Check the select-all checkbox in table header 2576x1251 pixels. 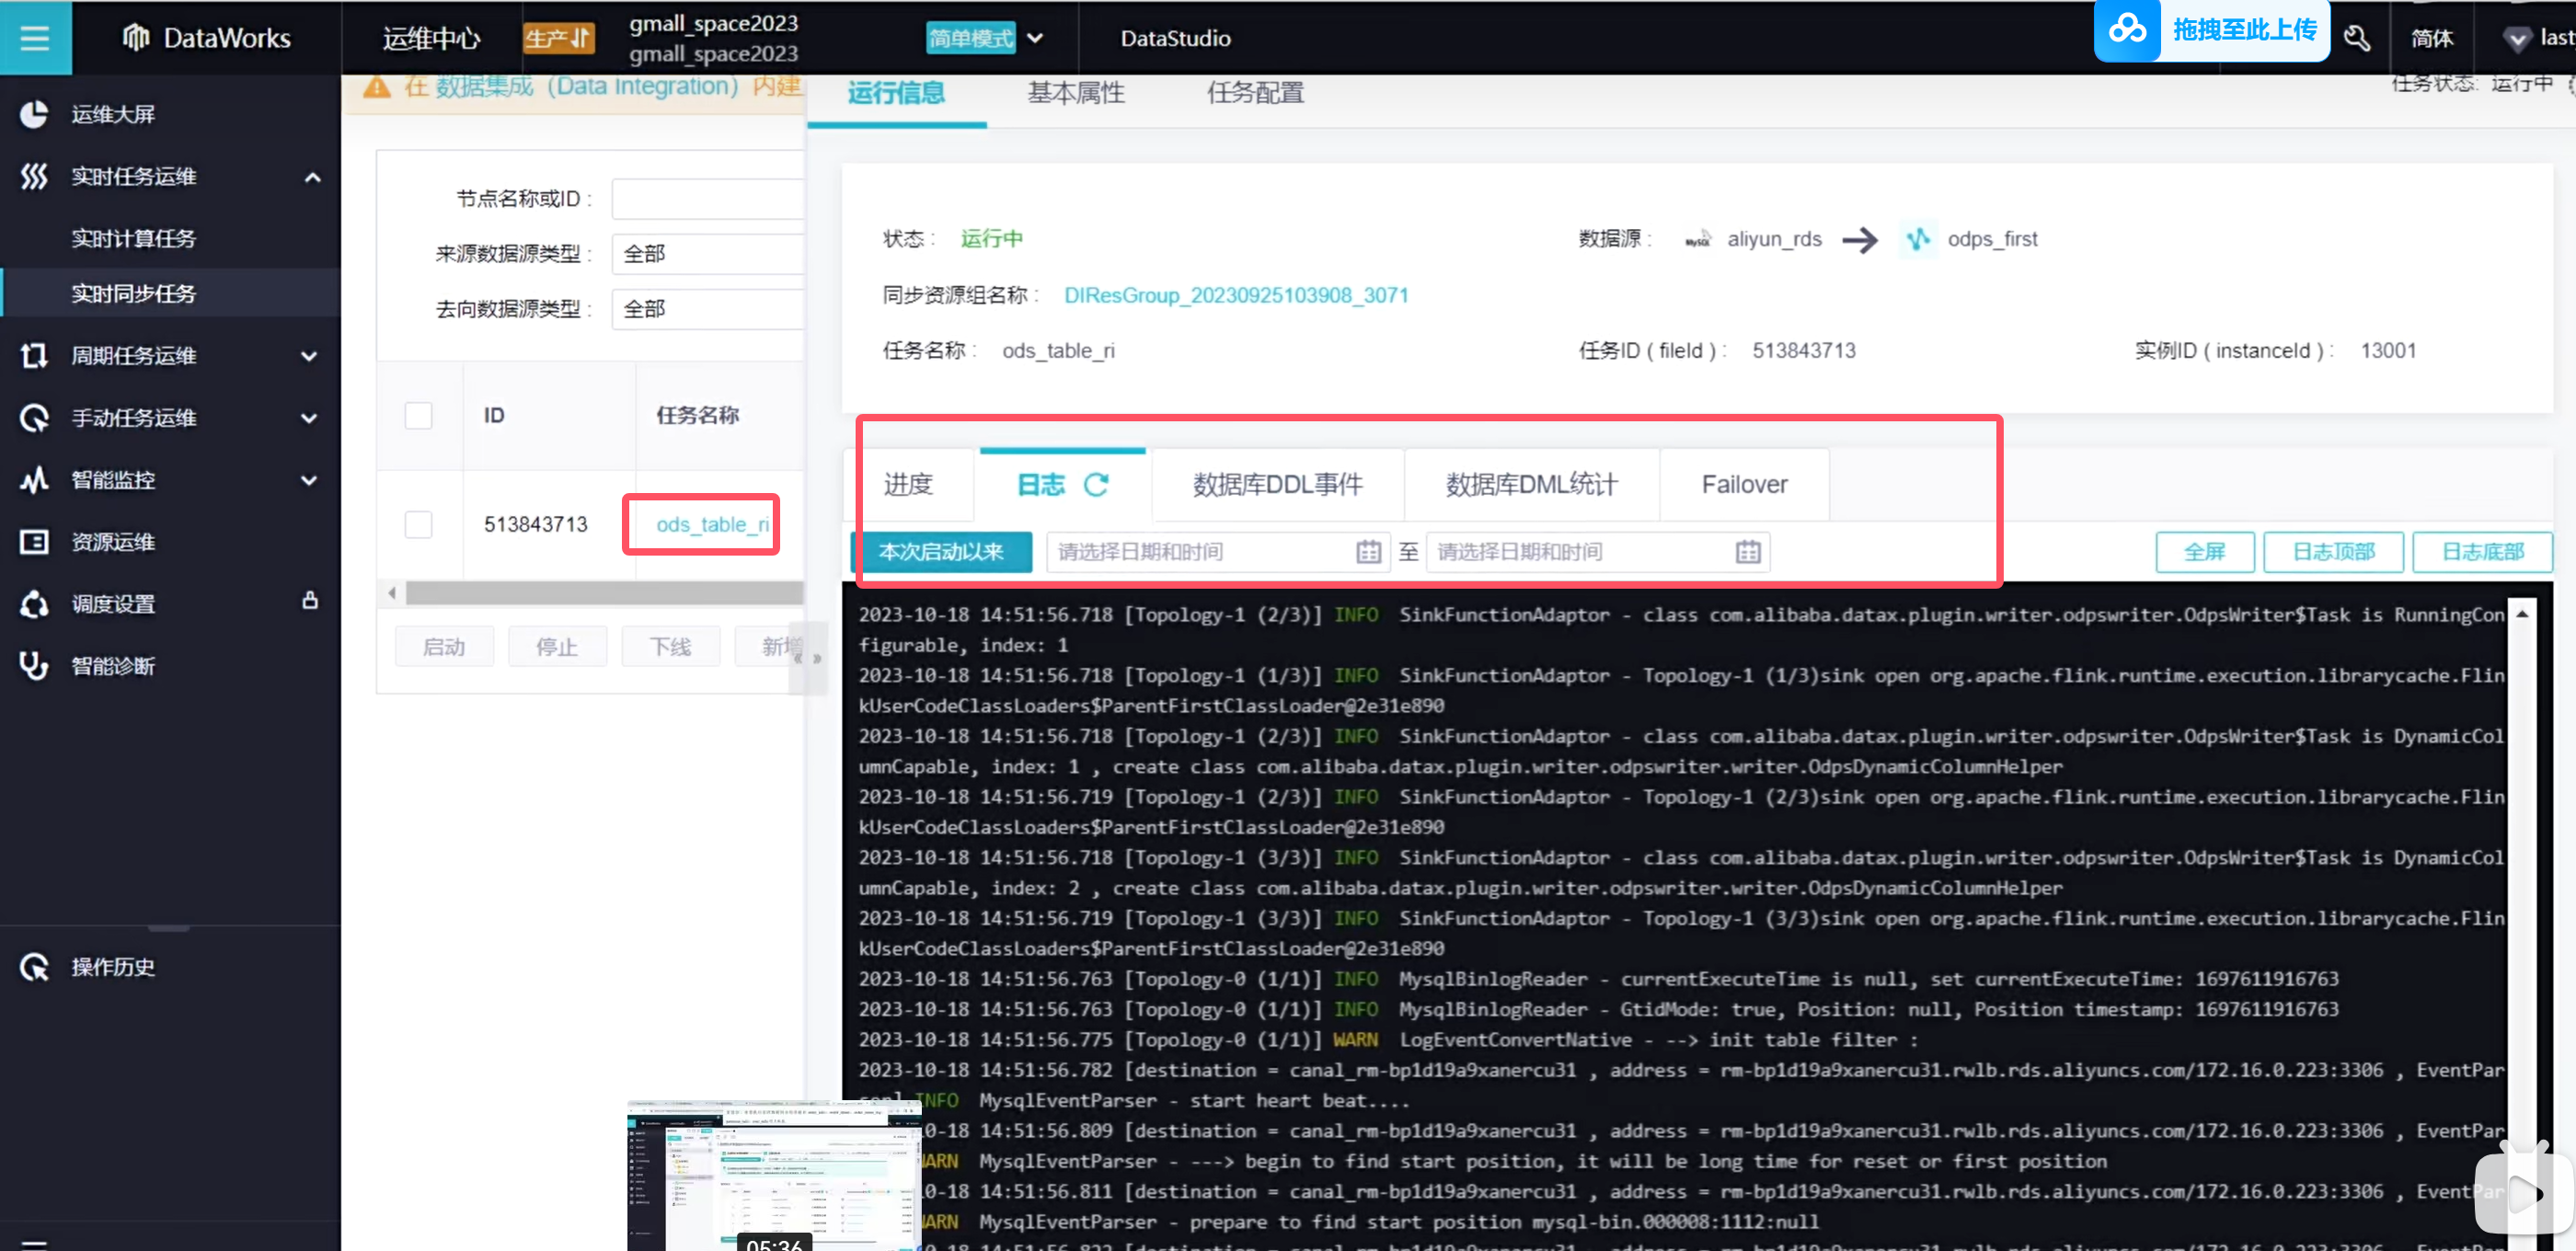[x=418, y=416]
